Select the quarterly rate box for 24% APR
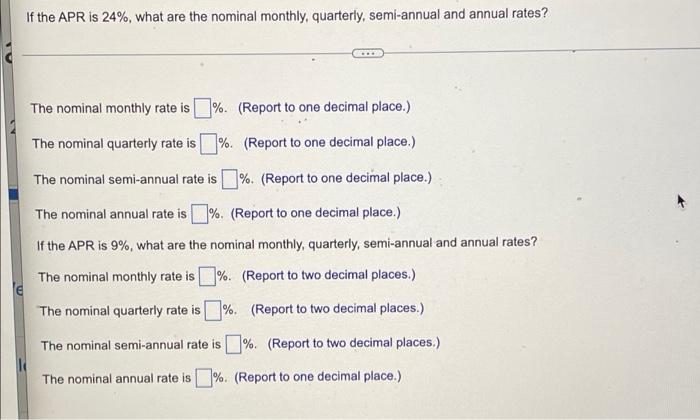The image size is (700, 420). point(208,144)
